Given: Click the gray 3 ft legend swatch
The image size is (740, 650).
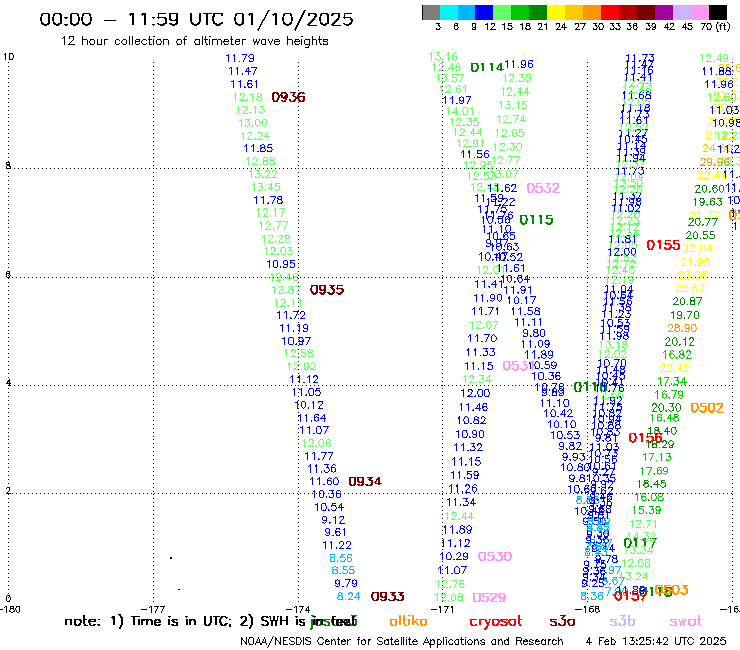Looking at the screenshot, I should point(431,12).
